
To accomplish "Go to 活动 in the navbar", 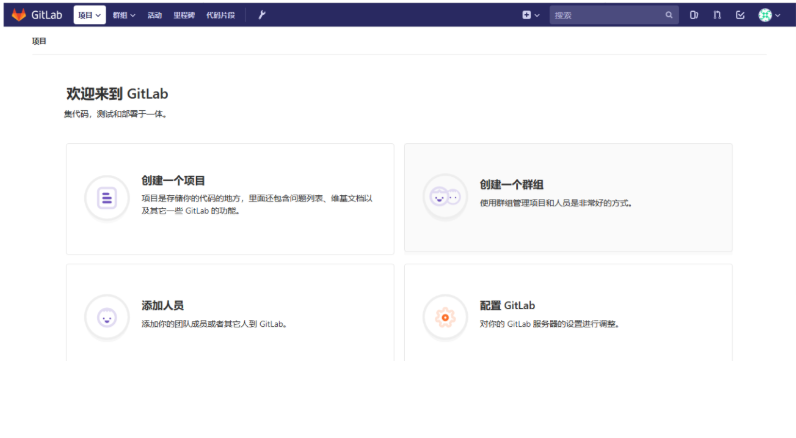I will pyautogui.click(x=155, y=15).
